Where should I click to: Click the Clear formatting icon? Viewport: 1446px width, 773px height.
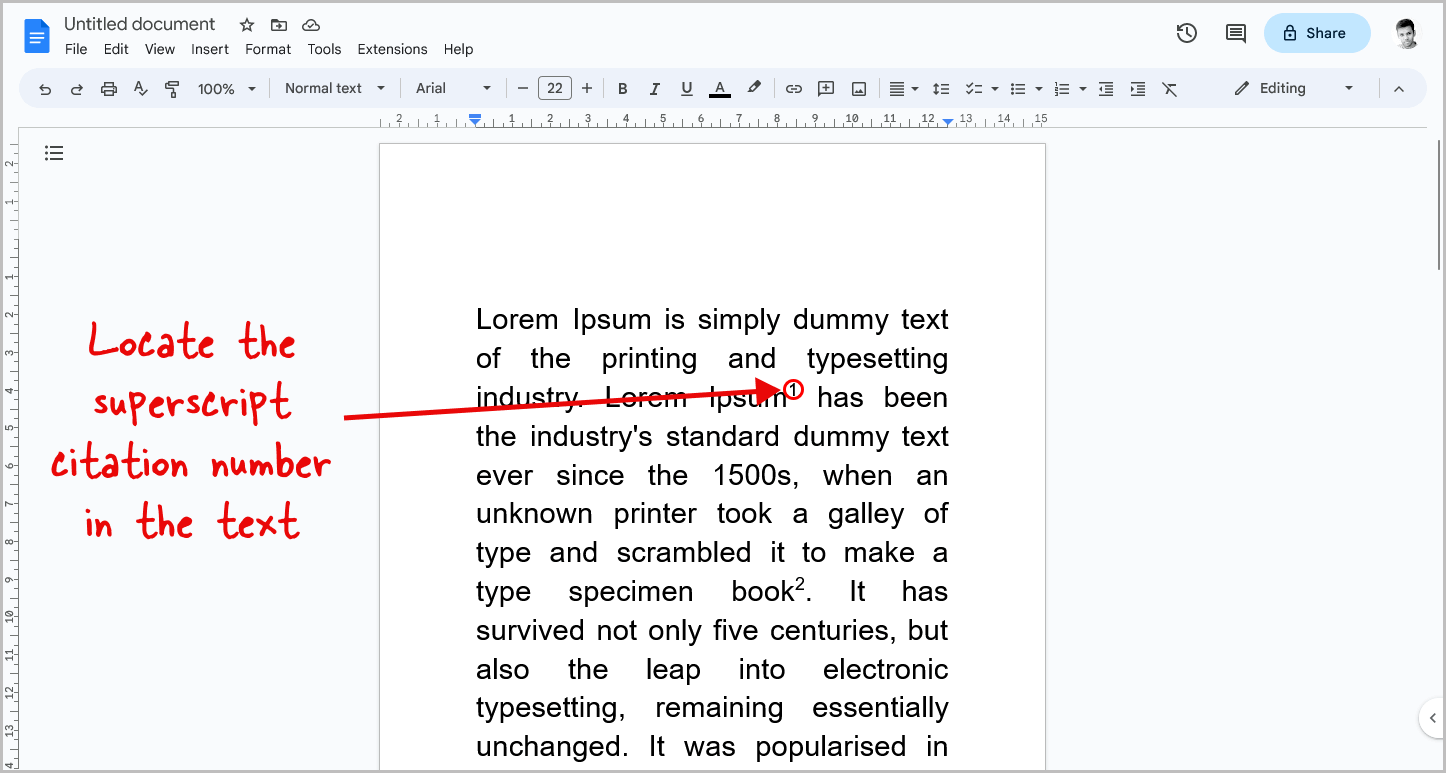(x=1170, y=88)
